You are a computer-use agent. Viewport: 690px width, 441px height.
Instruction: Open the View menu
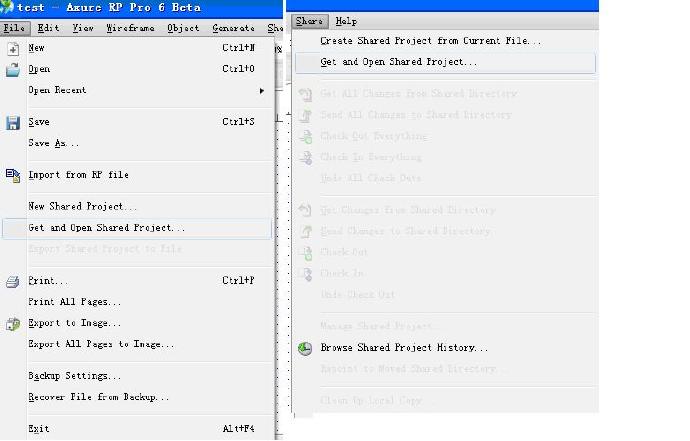pyautogui.click(x=83, y=28)
